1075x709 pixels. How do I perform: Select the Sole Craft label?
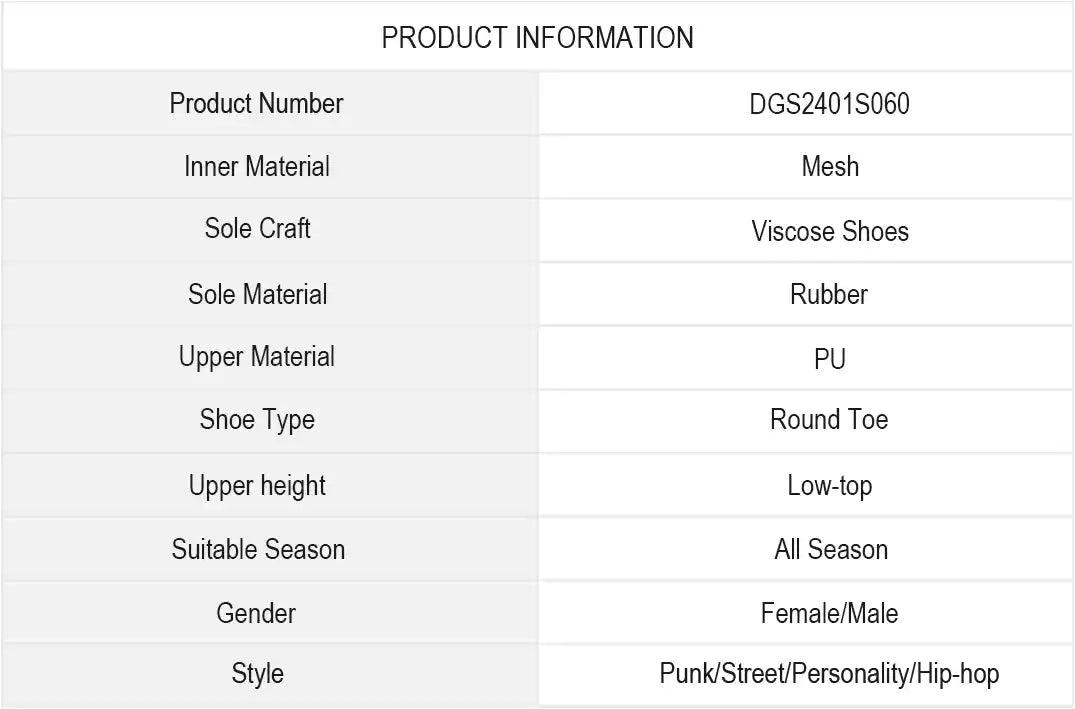tap(257, 228)
